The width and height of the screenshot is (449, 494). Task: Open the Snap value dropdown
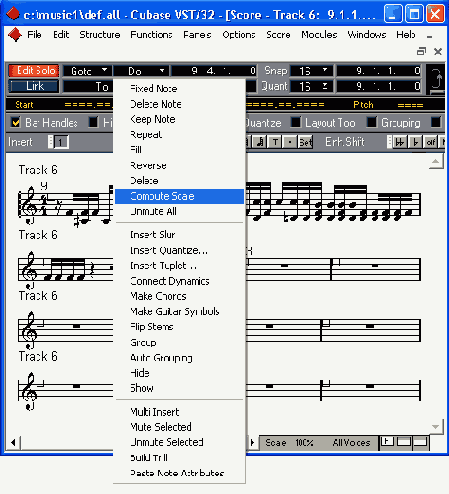pos(312,71)
